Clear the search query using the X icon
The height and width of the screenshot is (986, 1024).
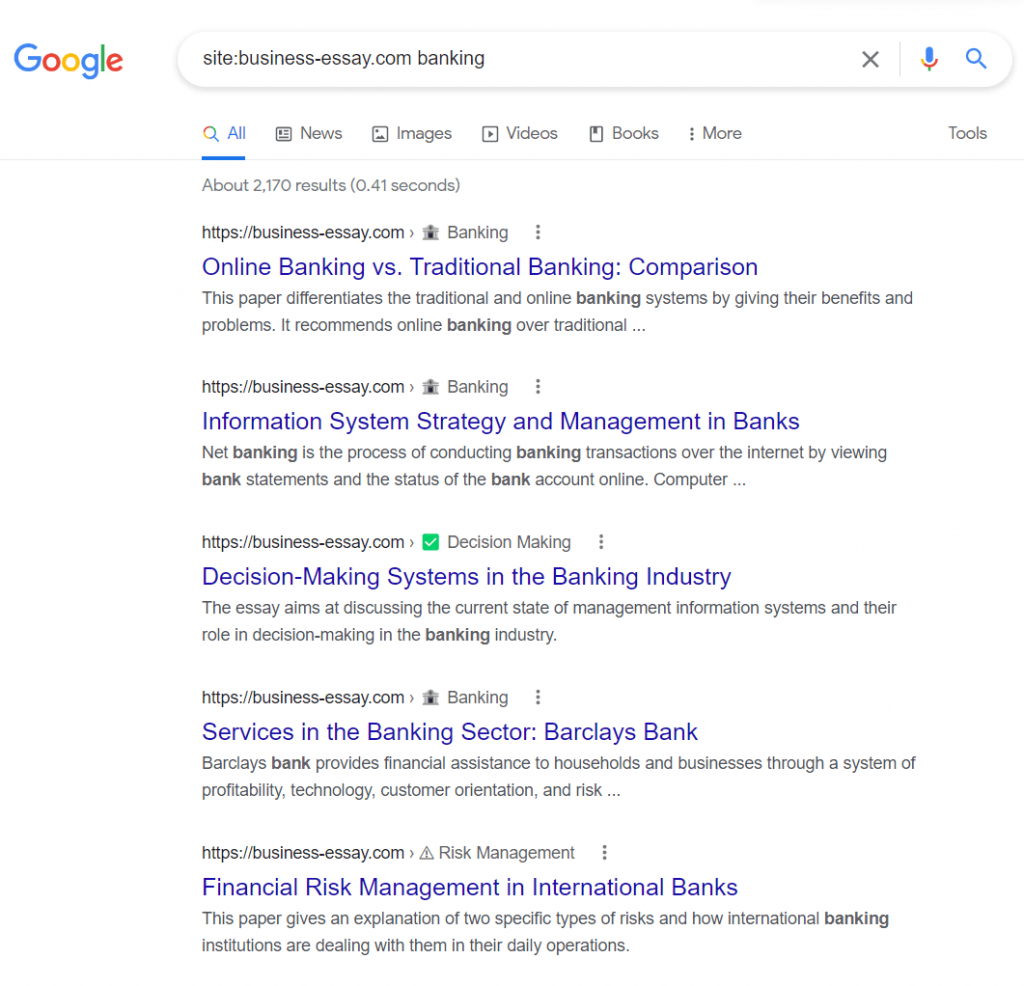point(870,59)
